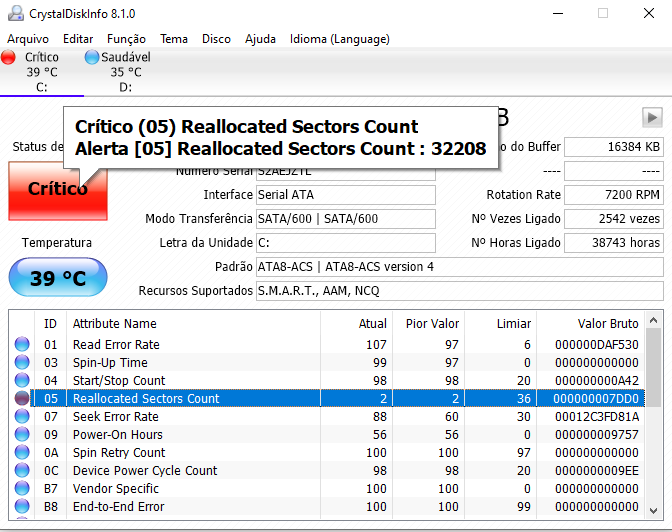
Task: Open the Idioma (Language) menu
Action: coord(339,39)
